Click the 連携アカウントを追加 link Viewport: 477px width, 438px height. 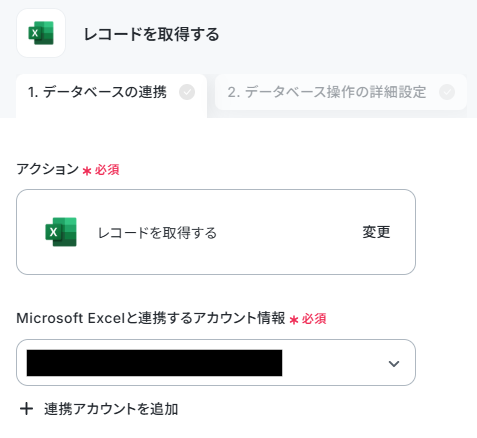click(111, 409)
